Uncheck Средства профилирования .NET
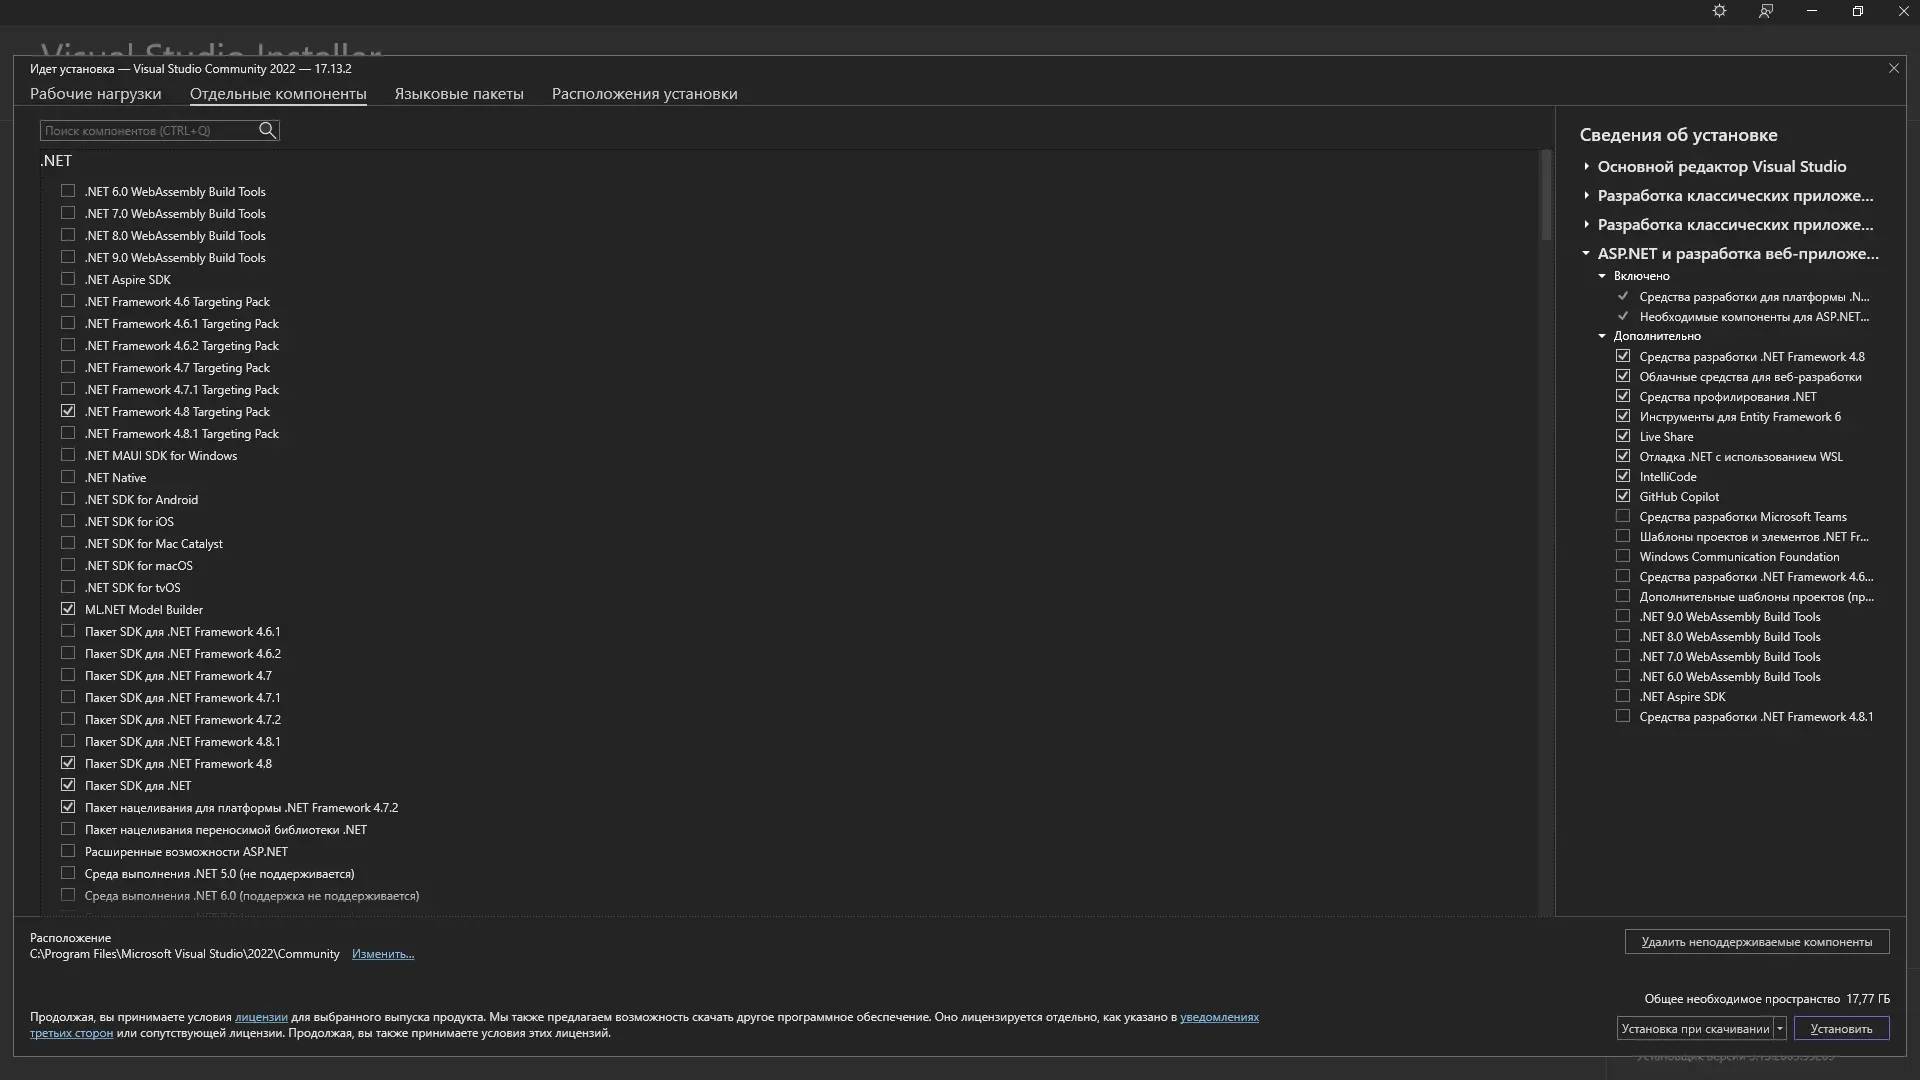Image resolution: width=1920 pixels, height=1080 pixels. click(1623, 396)
